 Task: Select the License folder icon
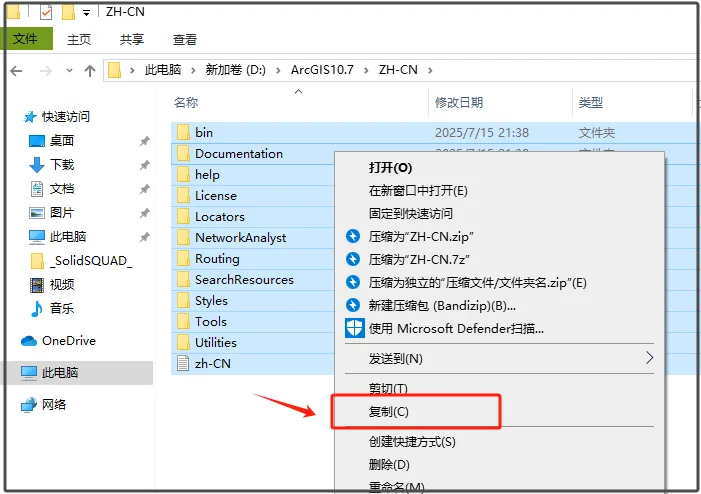[183, 195]
